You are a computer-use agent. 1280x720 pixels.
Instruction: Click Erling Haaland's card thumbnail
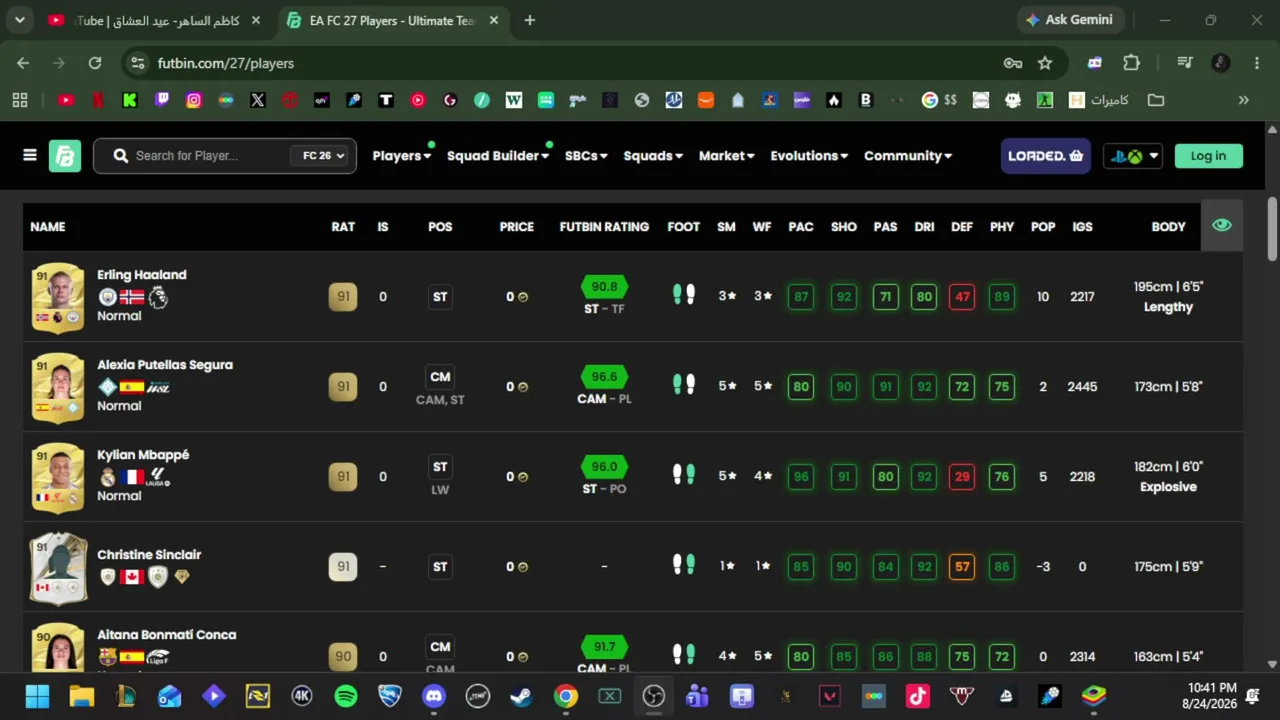[58, 297]
